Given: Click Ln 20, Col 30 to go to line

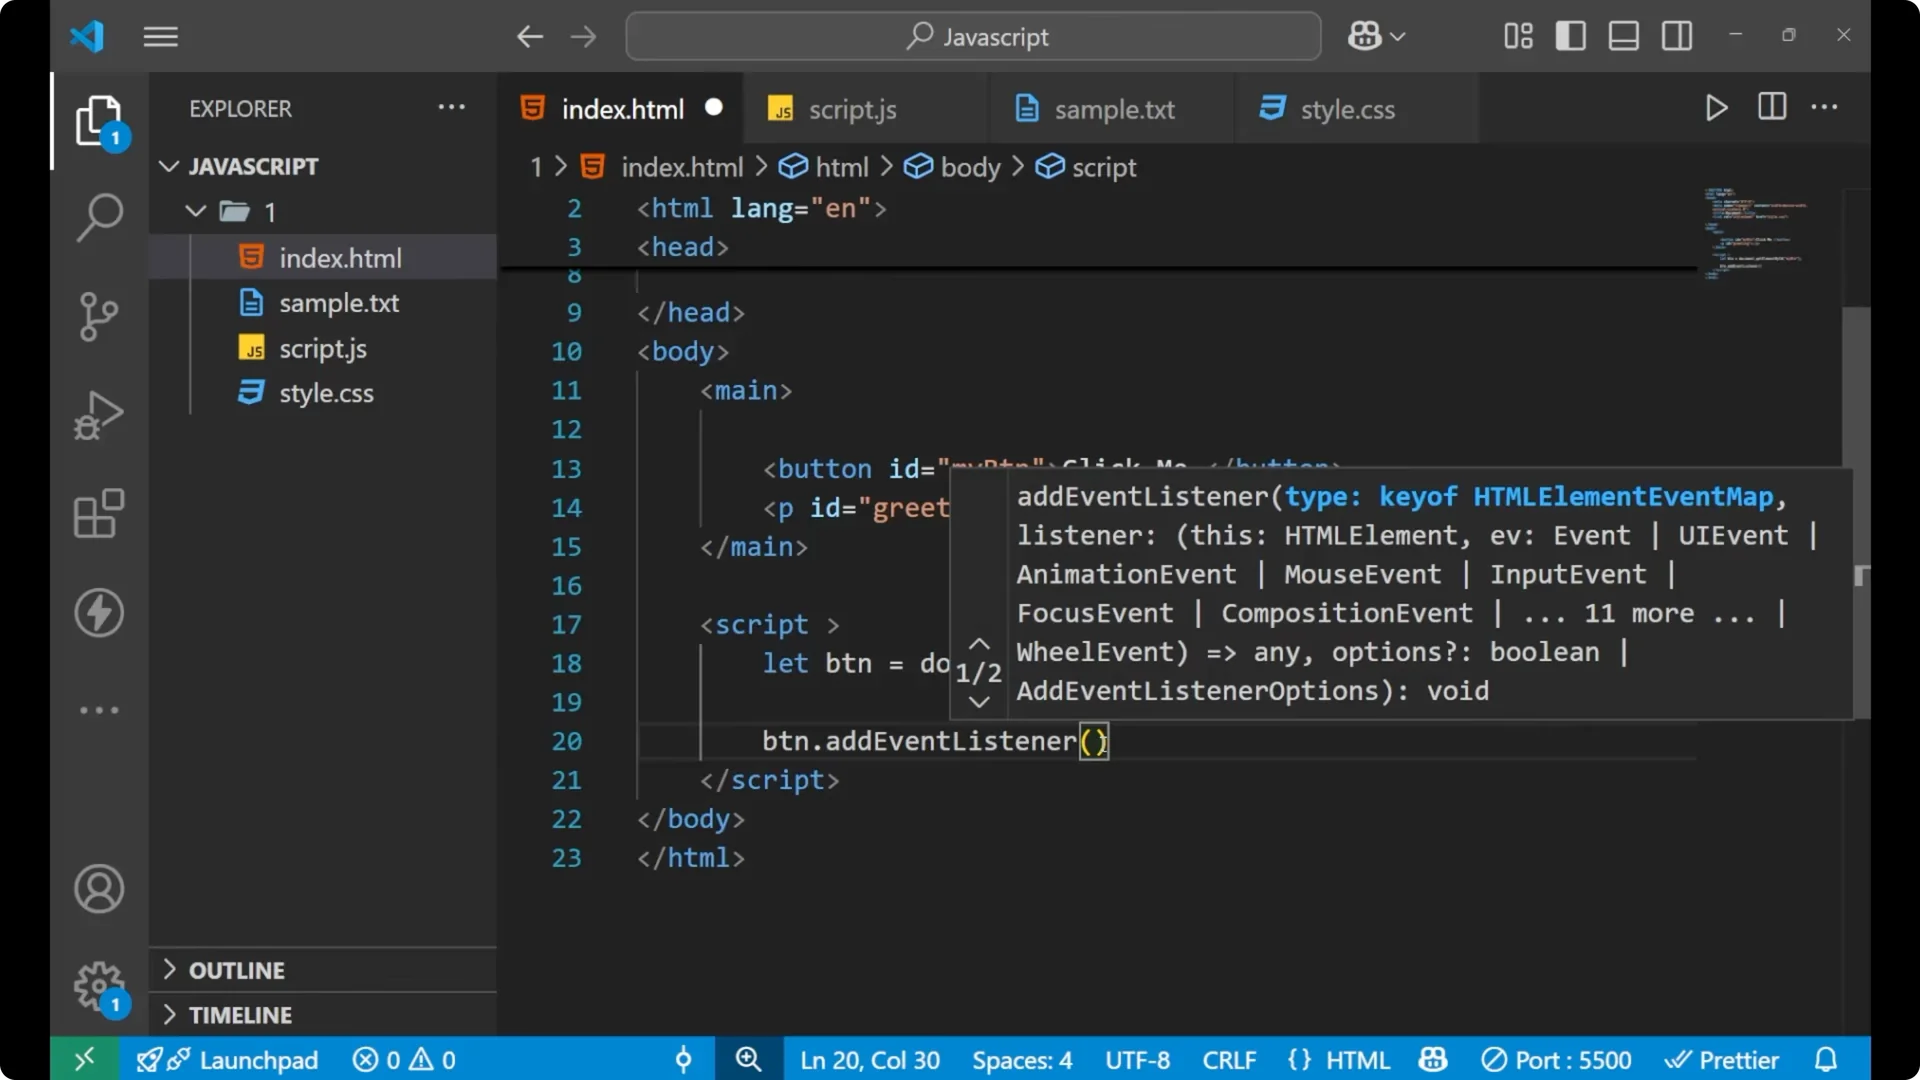Looking at the screenshot, I should 868,1059.
